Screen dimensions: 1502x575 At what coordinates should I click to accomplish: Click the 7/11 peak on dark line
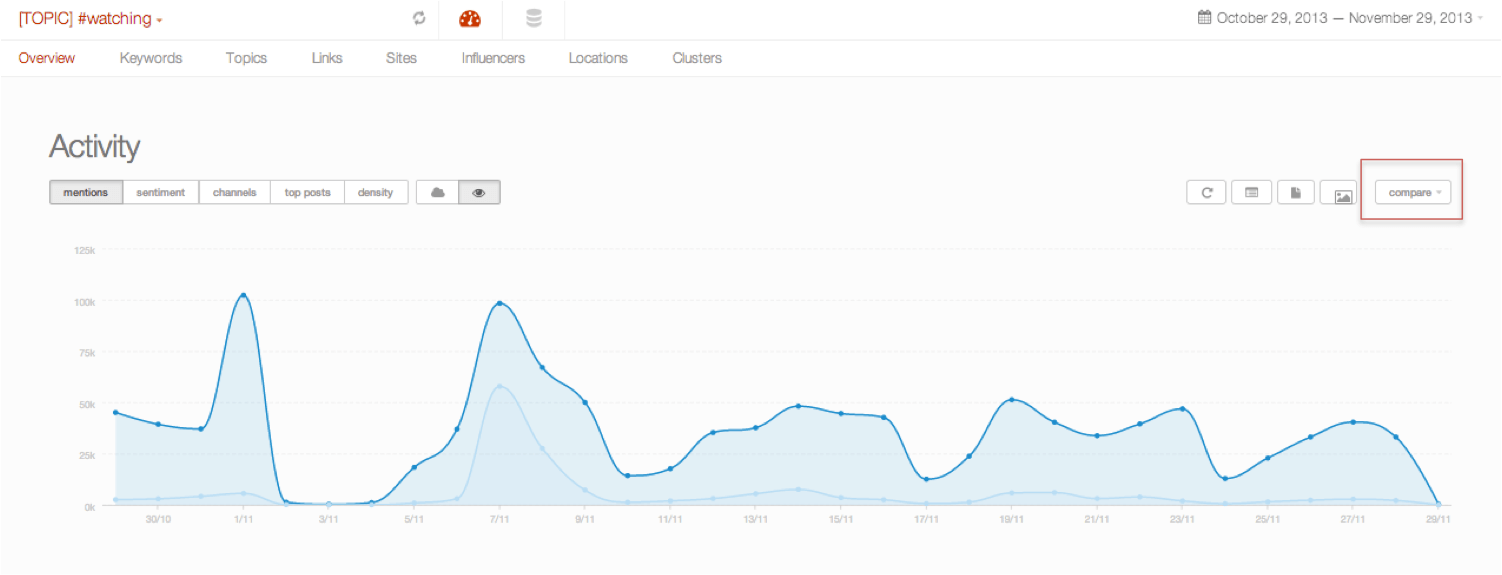[x=500, y=303]
